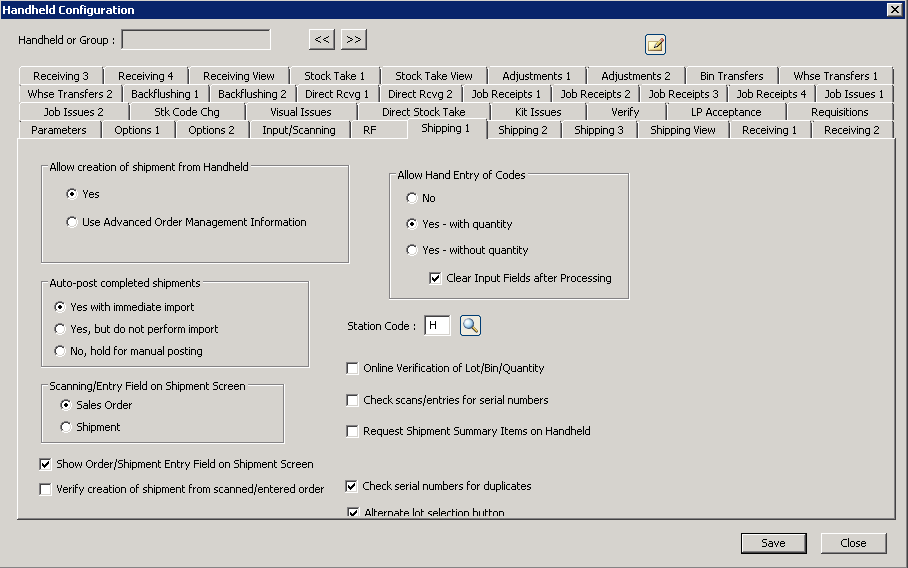The width and height of the screenshot is (908, 568).
Task: Click the Handheld or Group field
Action: click(196, 40)
